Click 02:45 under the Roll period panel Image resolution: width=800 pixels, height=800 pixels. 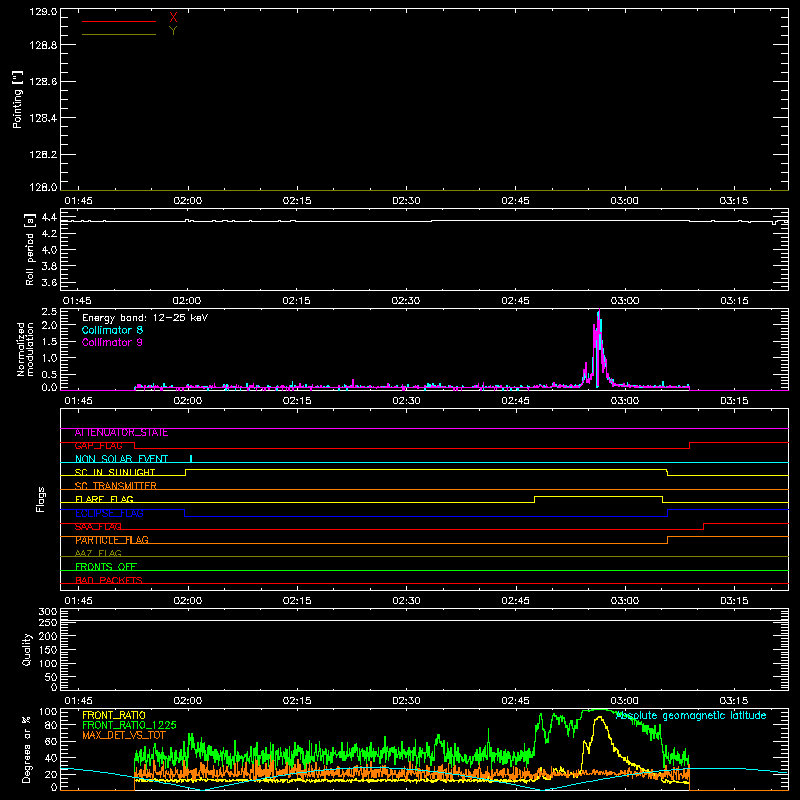click(x=515, y=301)
